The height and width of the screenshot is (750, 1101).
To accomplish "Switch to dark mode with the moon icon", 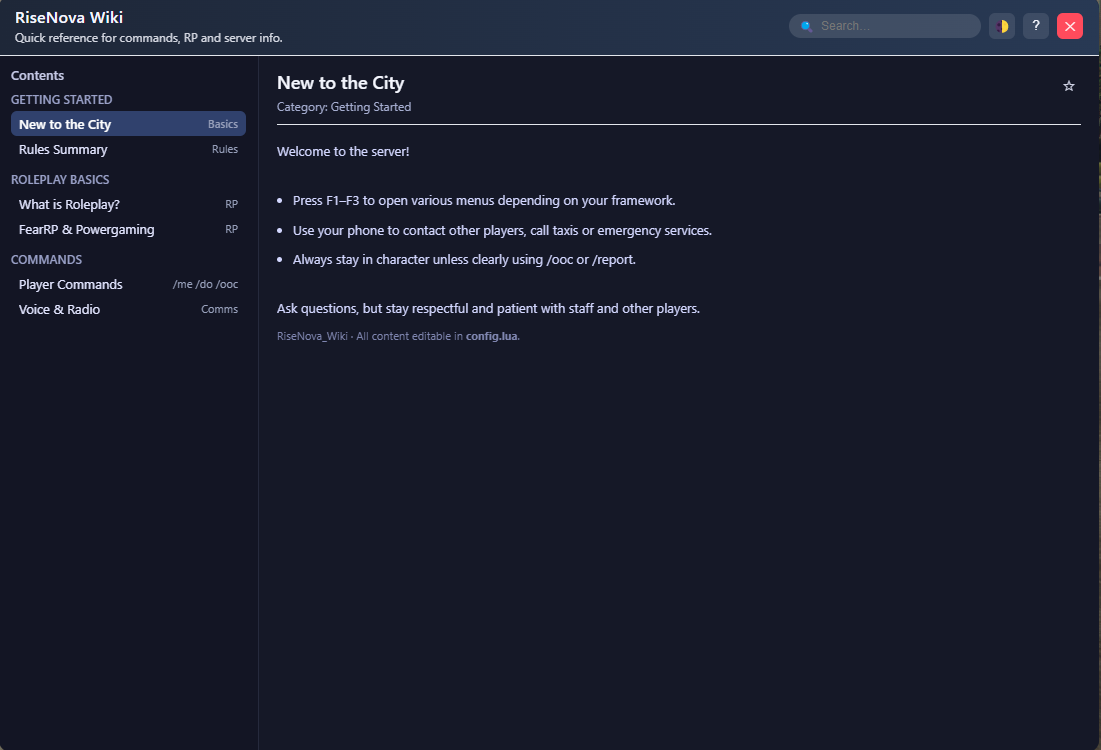I will tap(1001, 25).
